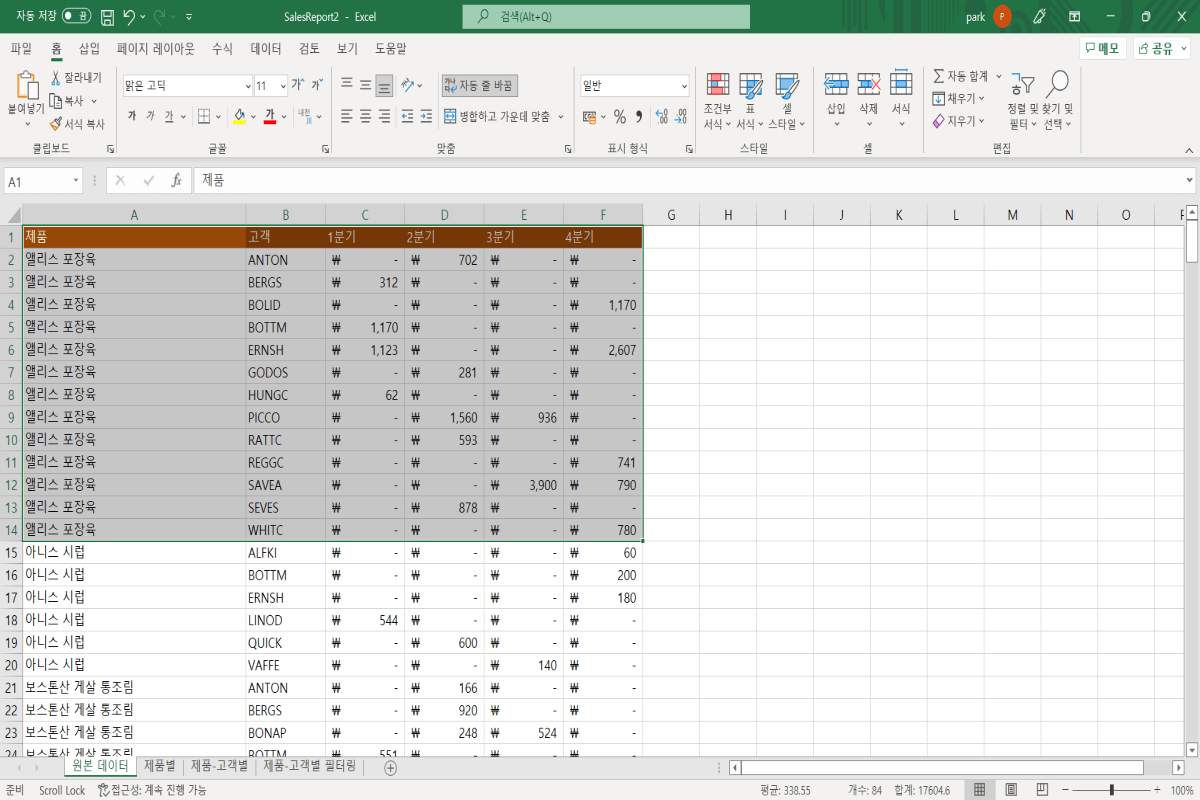The width and height of the screenshot is (1200, 800).
Task: Open the Quick Access Toolbar customize arrow
Action: 190,17
